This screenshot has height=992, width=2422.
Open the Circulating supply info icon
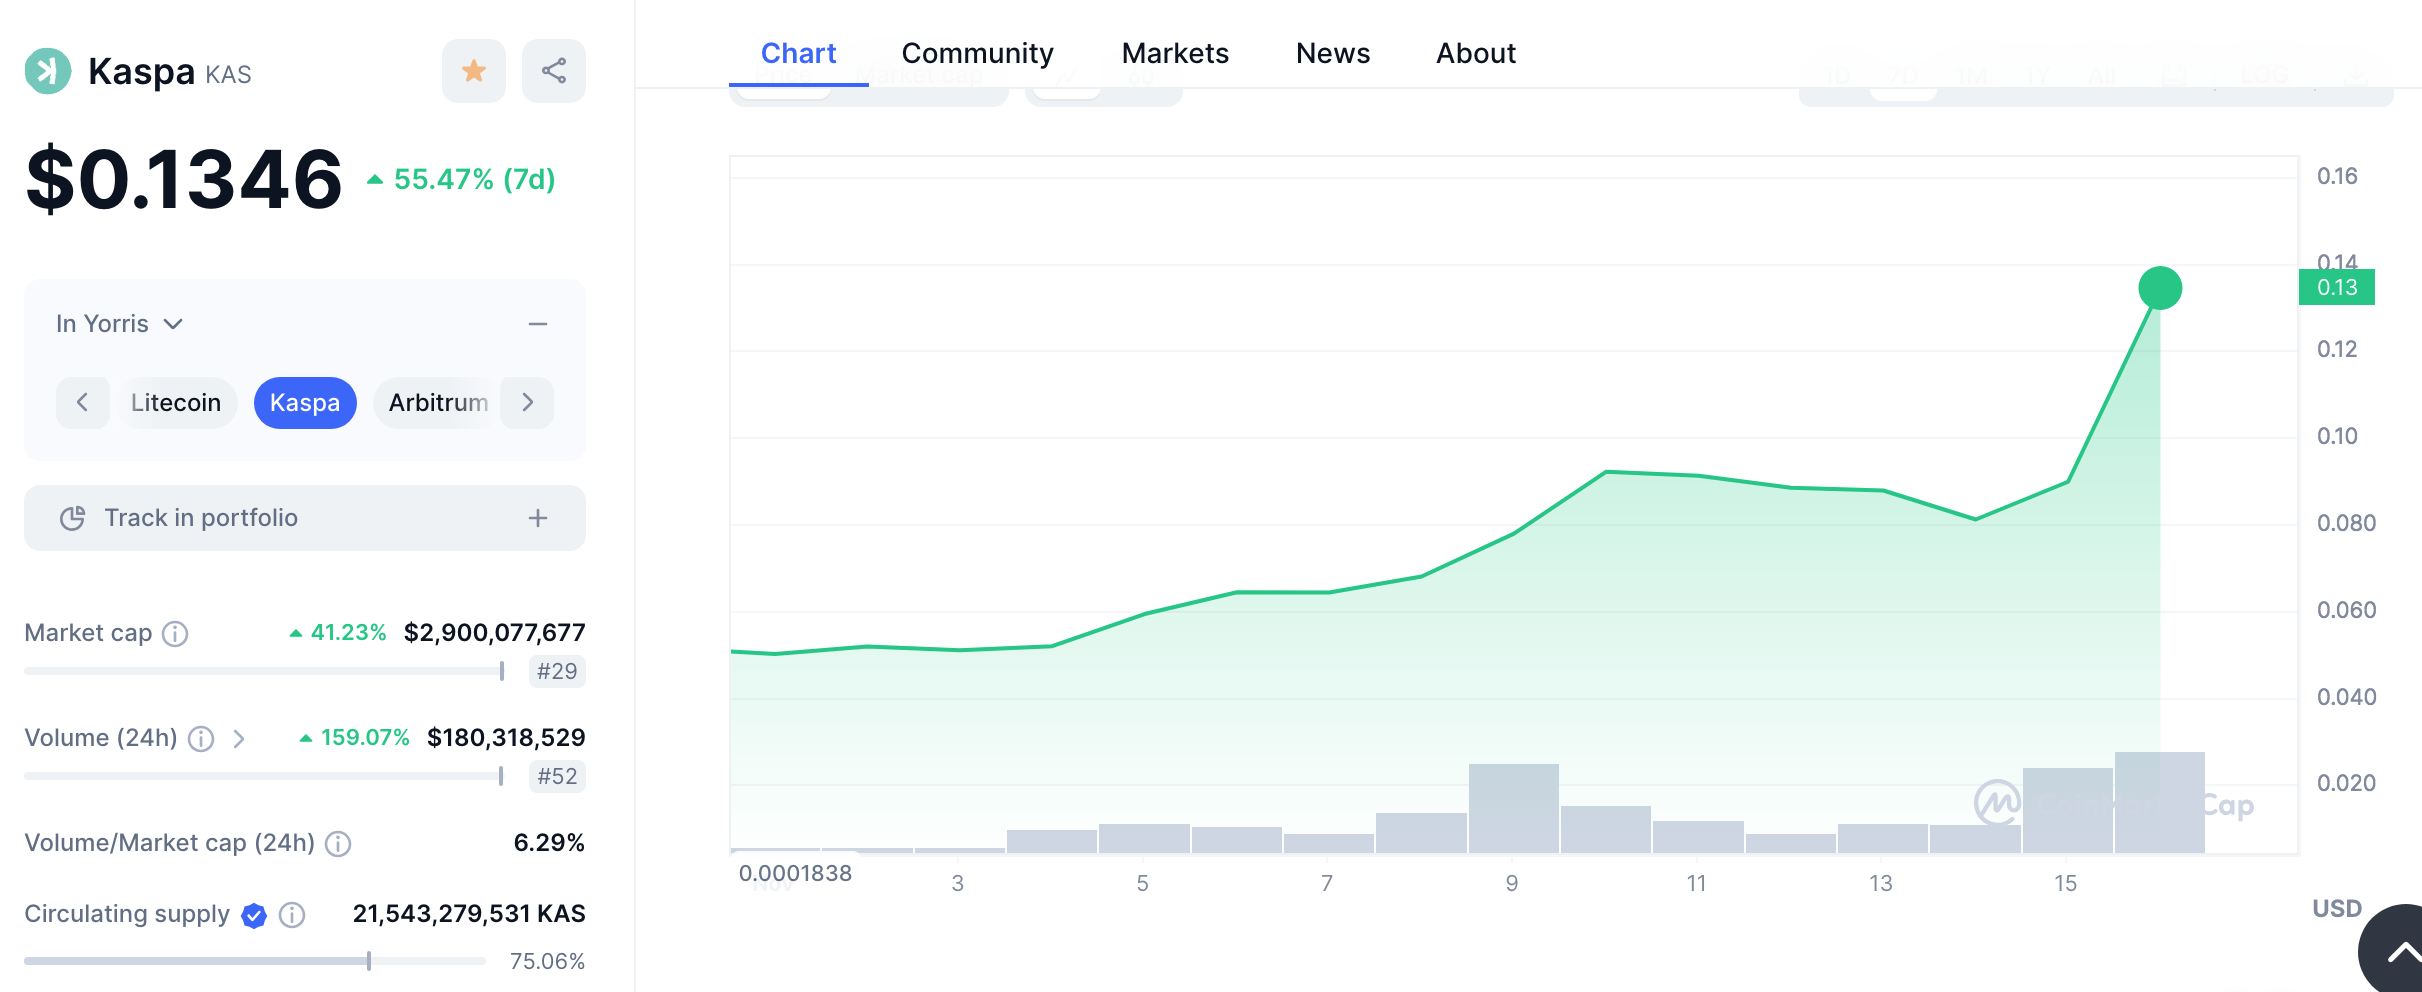coord(292,915)
